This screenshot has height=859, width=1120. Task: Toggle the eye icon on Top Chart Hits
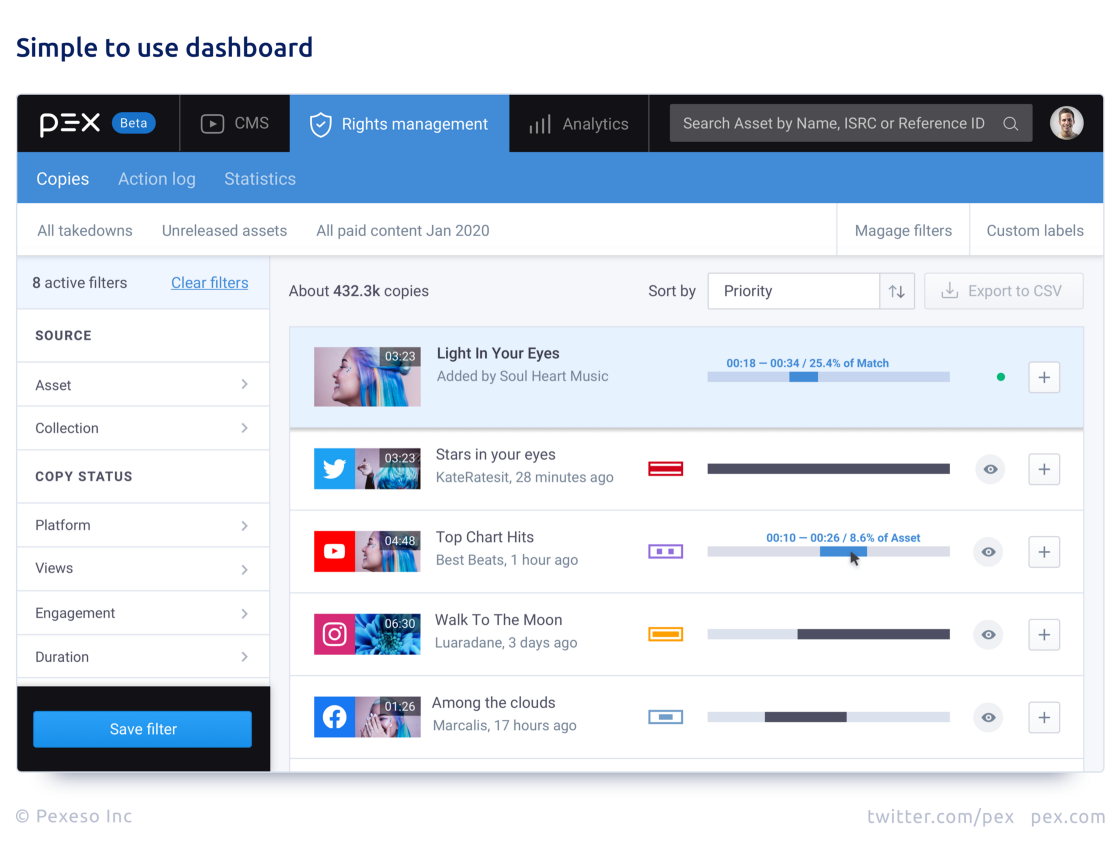point(988,551)
